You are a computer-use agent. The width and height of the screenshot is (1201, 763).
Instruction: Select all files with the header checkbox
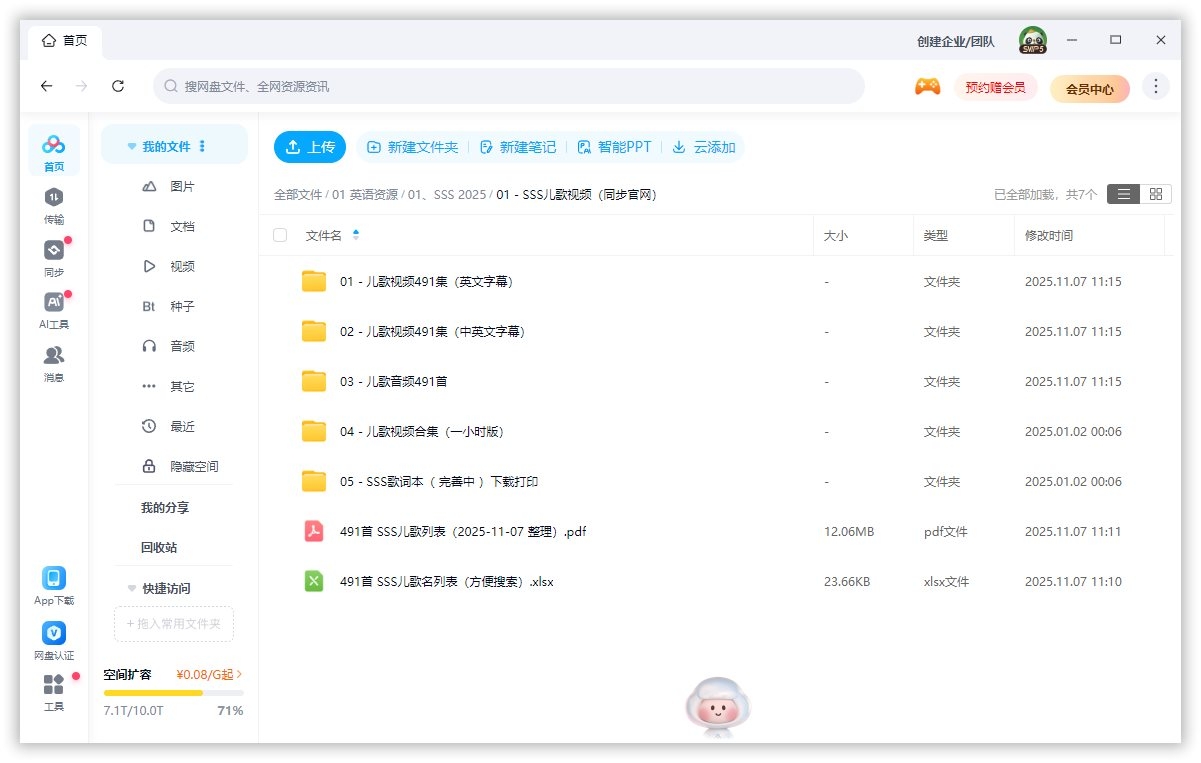click(280, 234)
